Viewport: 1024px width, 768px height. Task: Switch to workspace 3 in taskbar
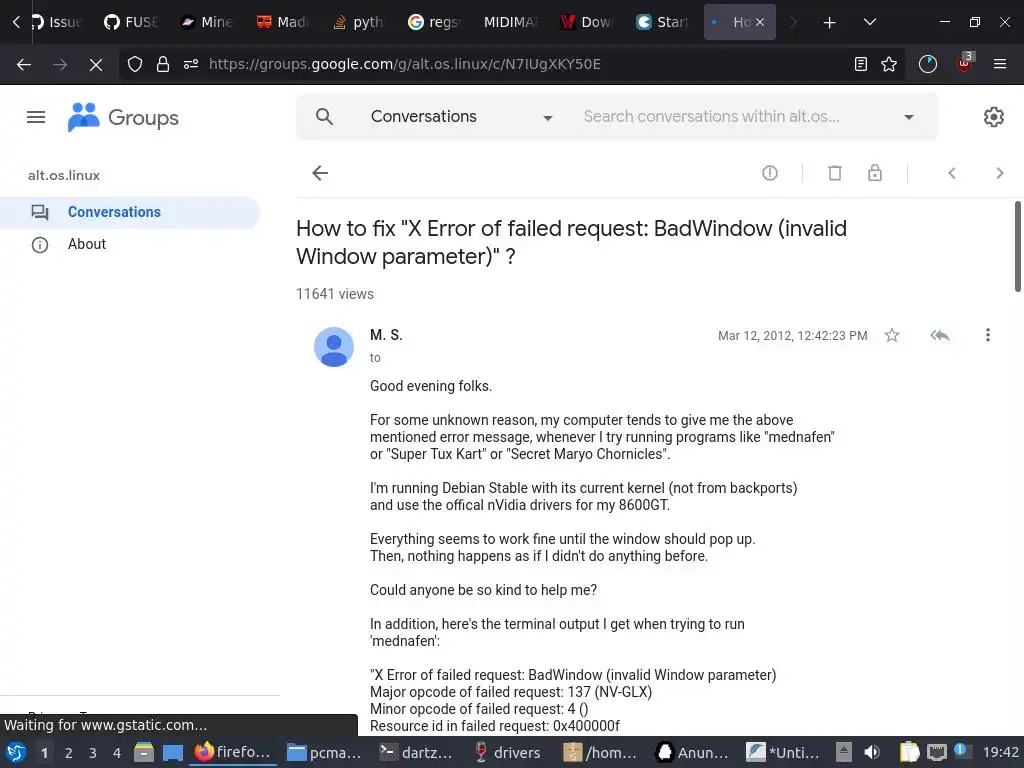click(x=93, y=753)
